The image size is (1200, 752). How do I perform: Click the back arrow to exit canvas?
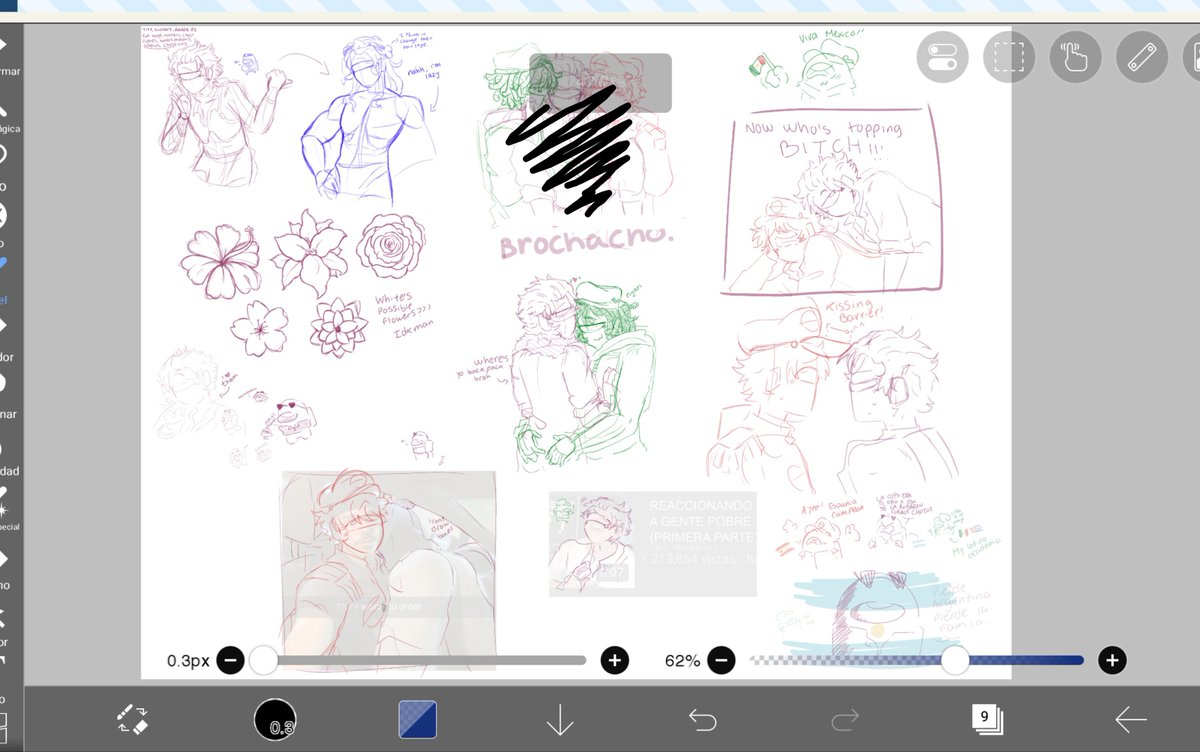[x=1131, y=719]
